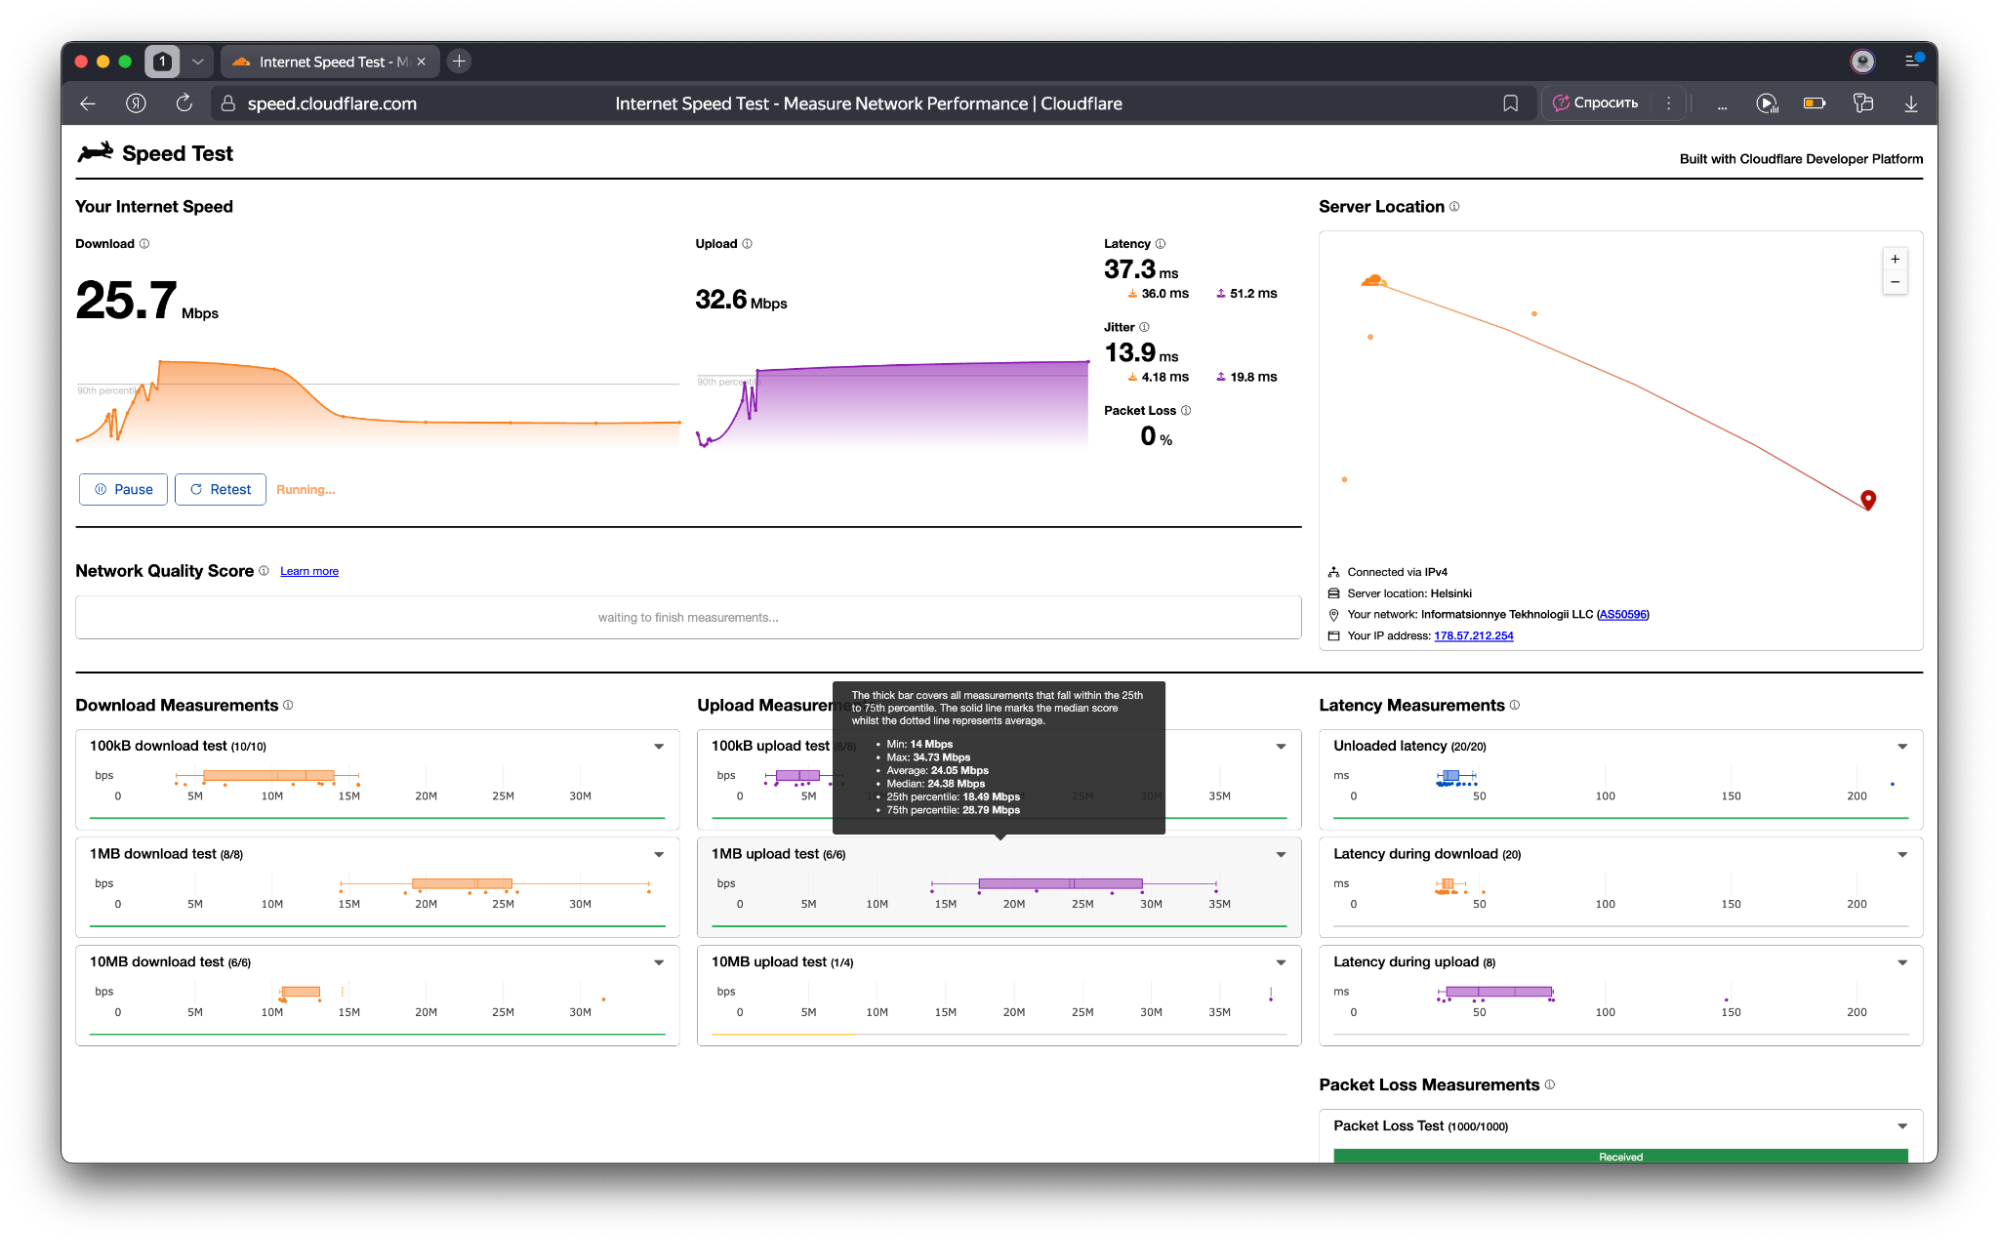Close the Internet Speed Test tab
Screen dimensions: 1999x1245
pos(421,62)
